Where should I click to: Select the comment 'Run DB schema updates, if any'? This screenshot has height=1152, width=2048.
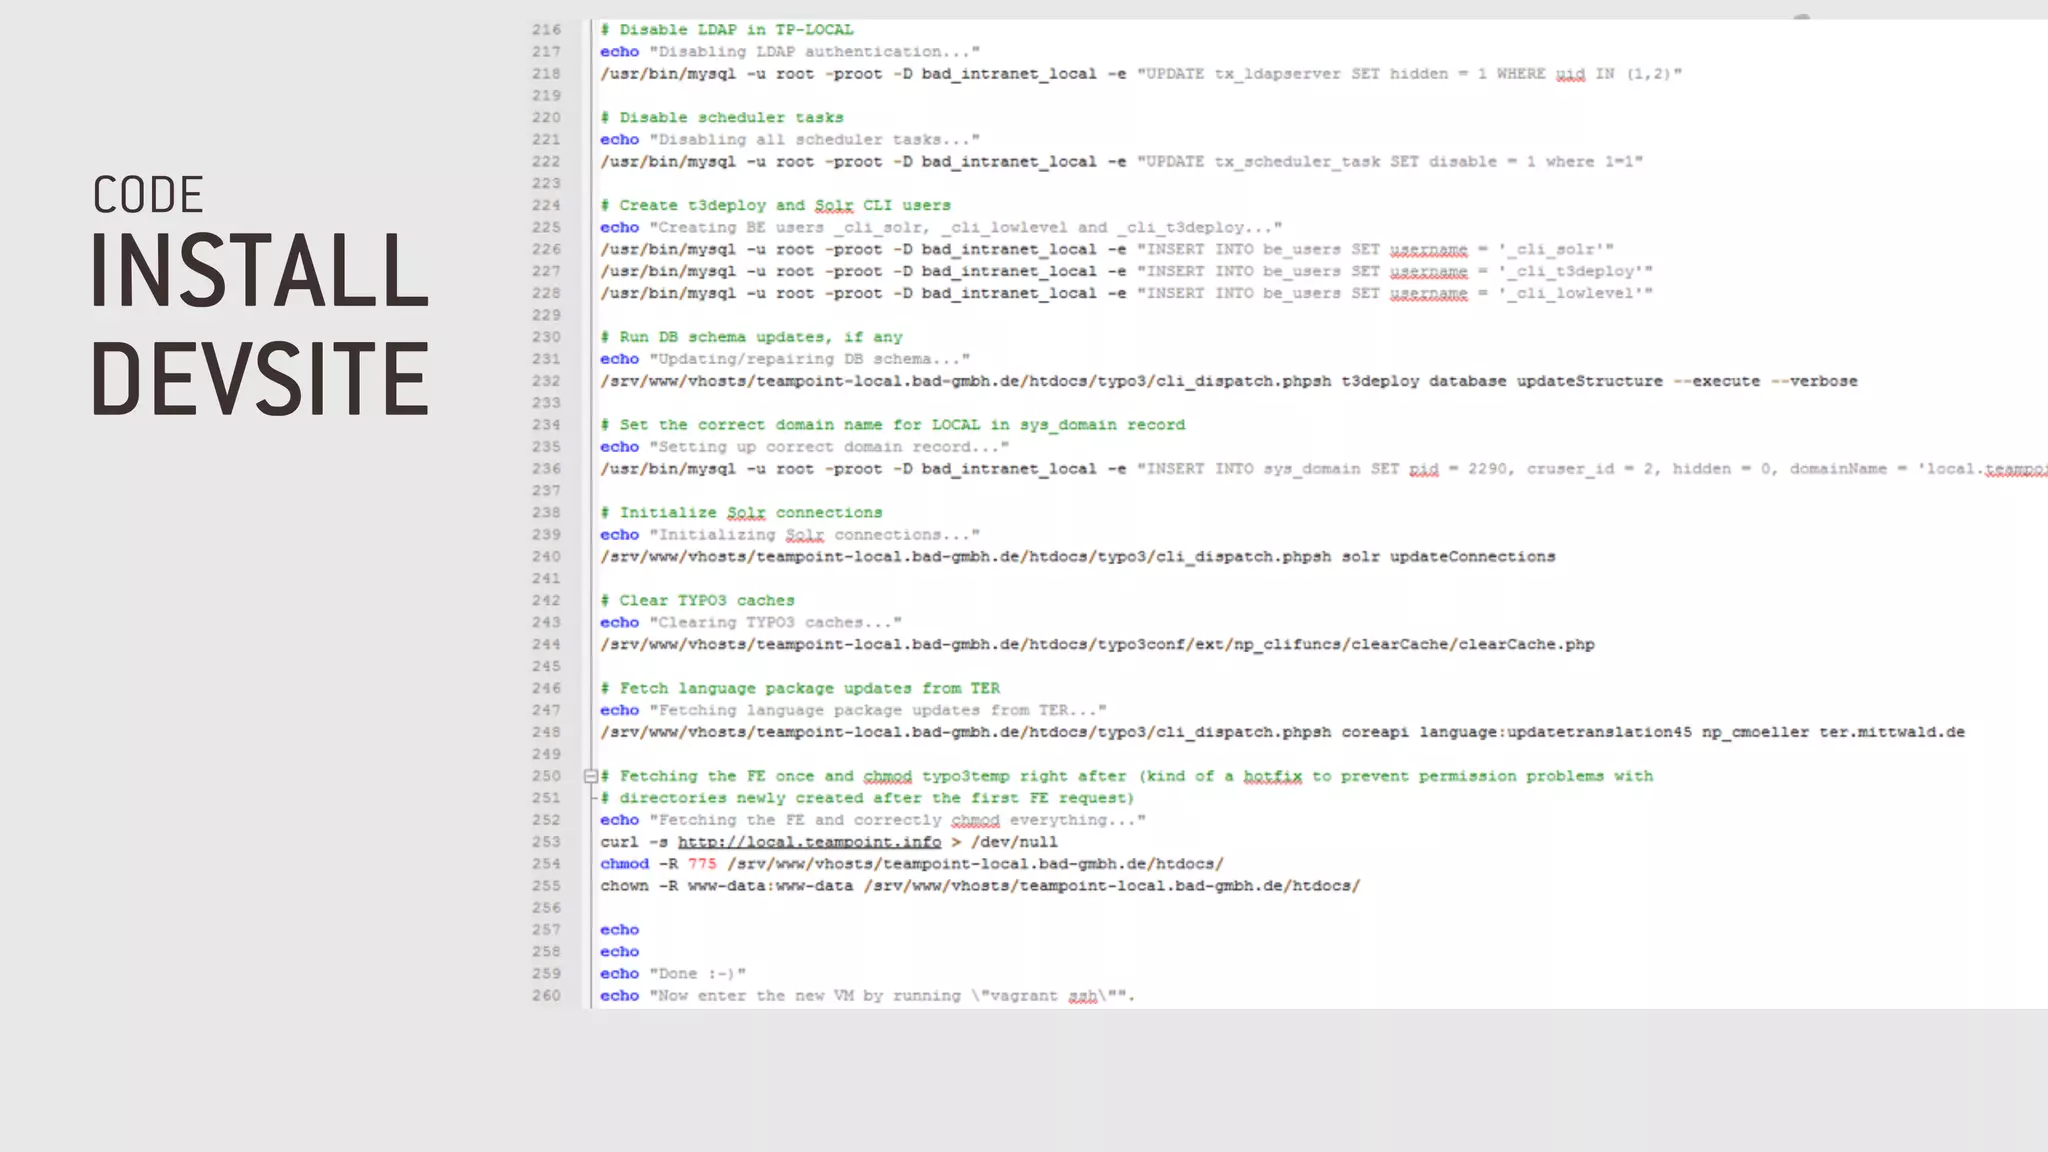pyautogui.click(x=752, y=338)
